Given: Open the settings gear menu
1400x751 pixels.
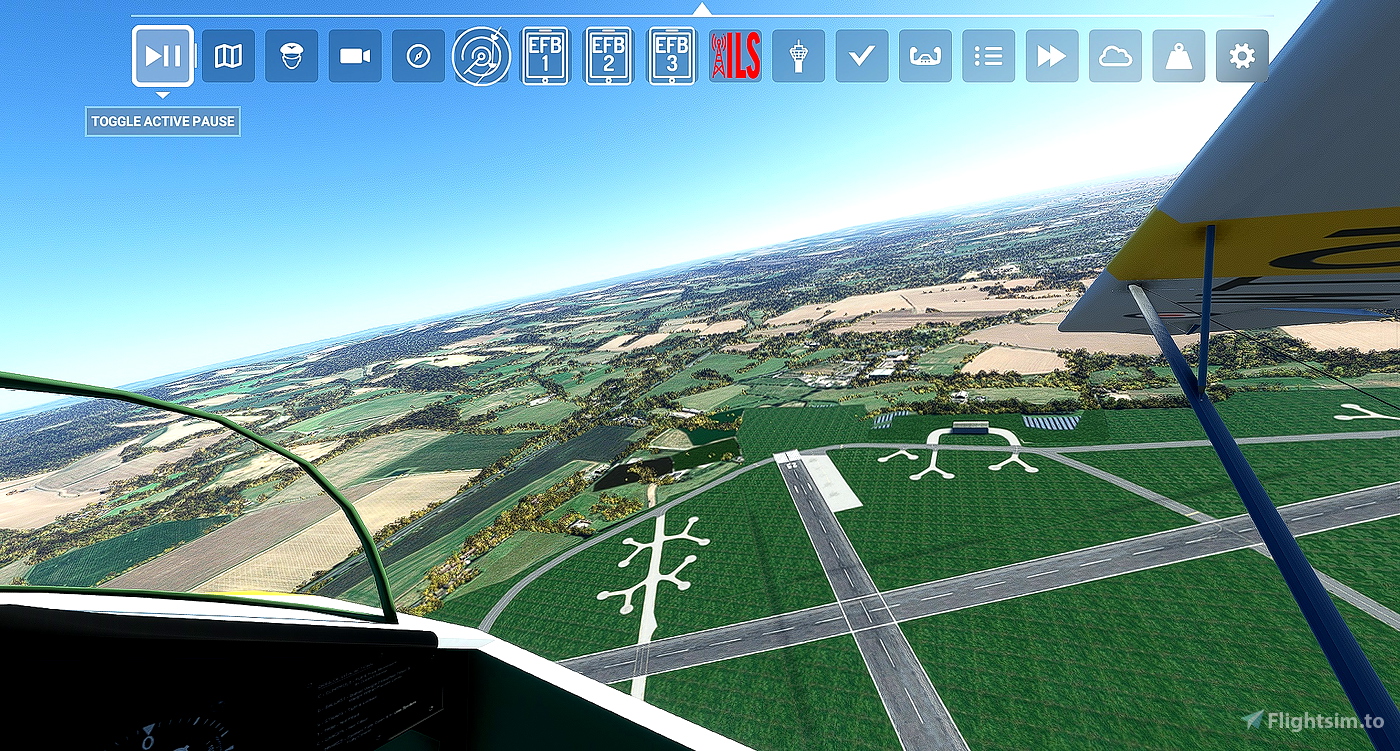Looking at the screenshot, I should 1241,56.
